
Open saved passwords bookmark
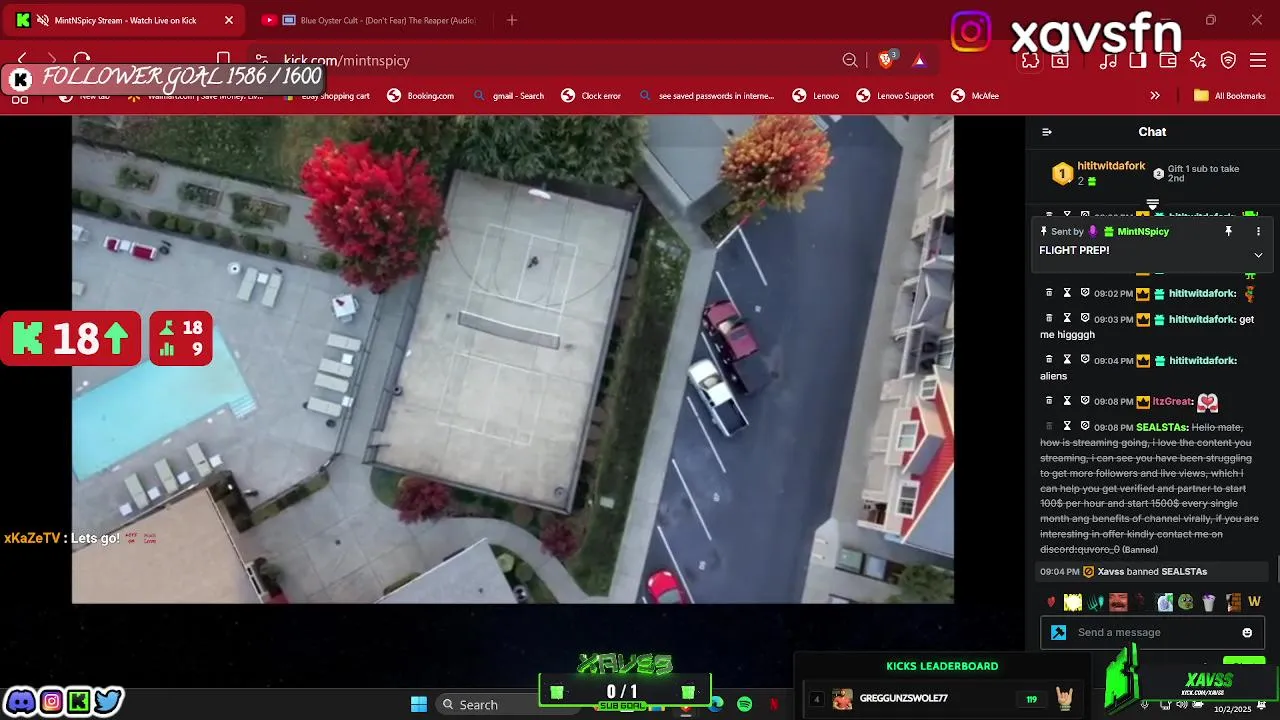coord(706,96)
